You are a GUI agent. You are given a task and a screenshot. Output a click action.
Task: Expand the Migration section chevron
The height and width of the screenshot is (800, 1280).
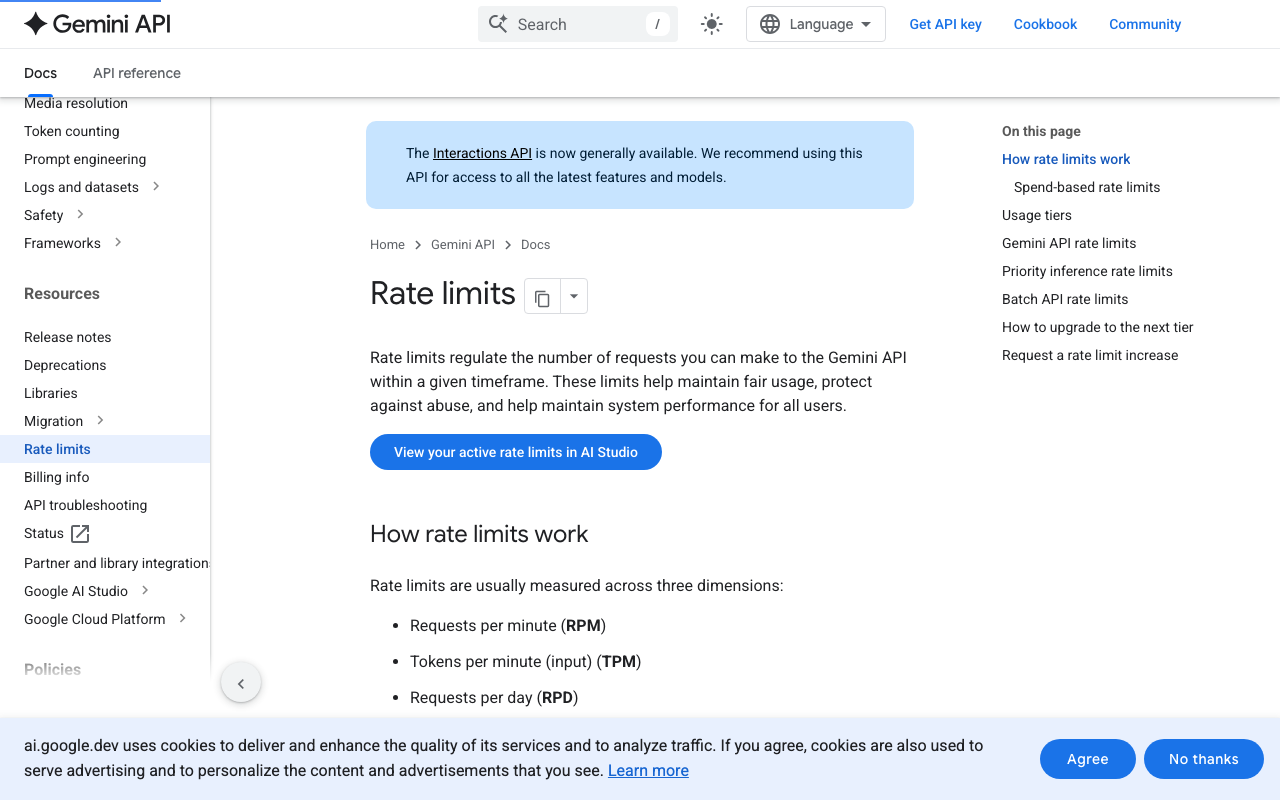100,420
